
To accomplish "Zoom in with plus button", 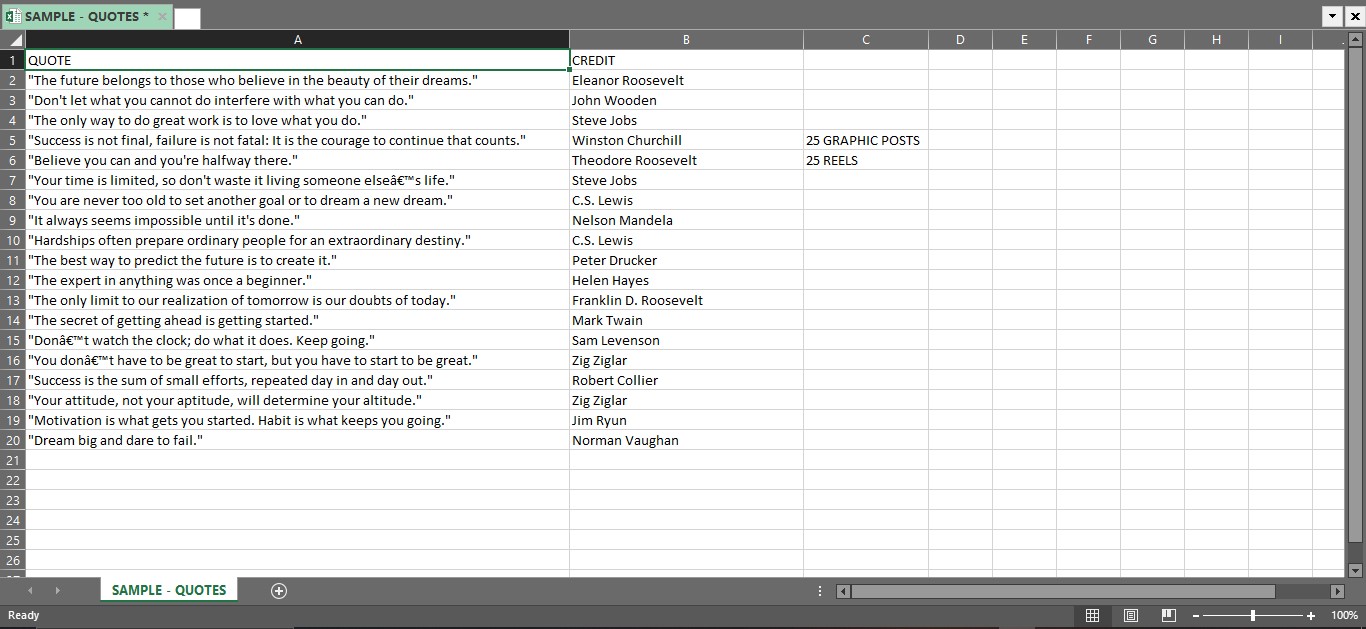I will [1311, 616].
